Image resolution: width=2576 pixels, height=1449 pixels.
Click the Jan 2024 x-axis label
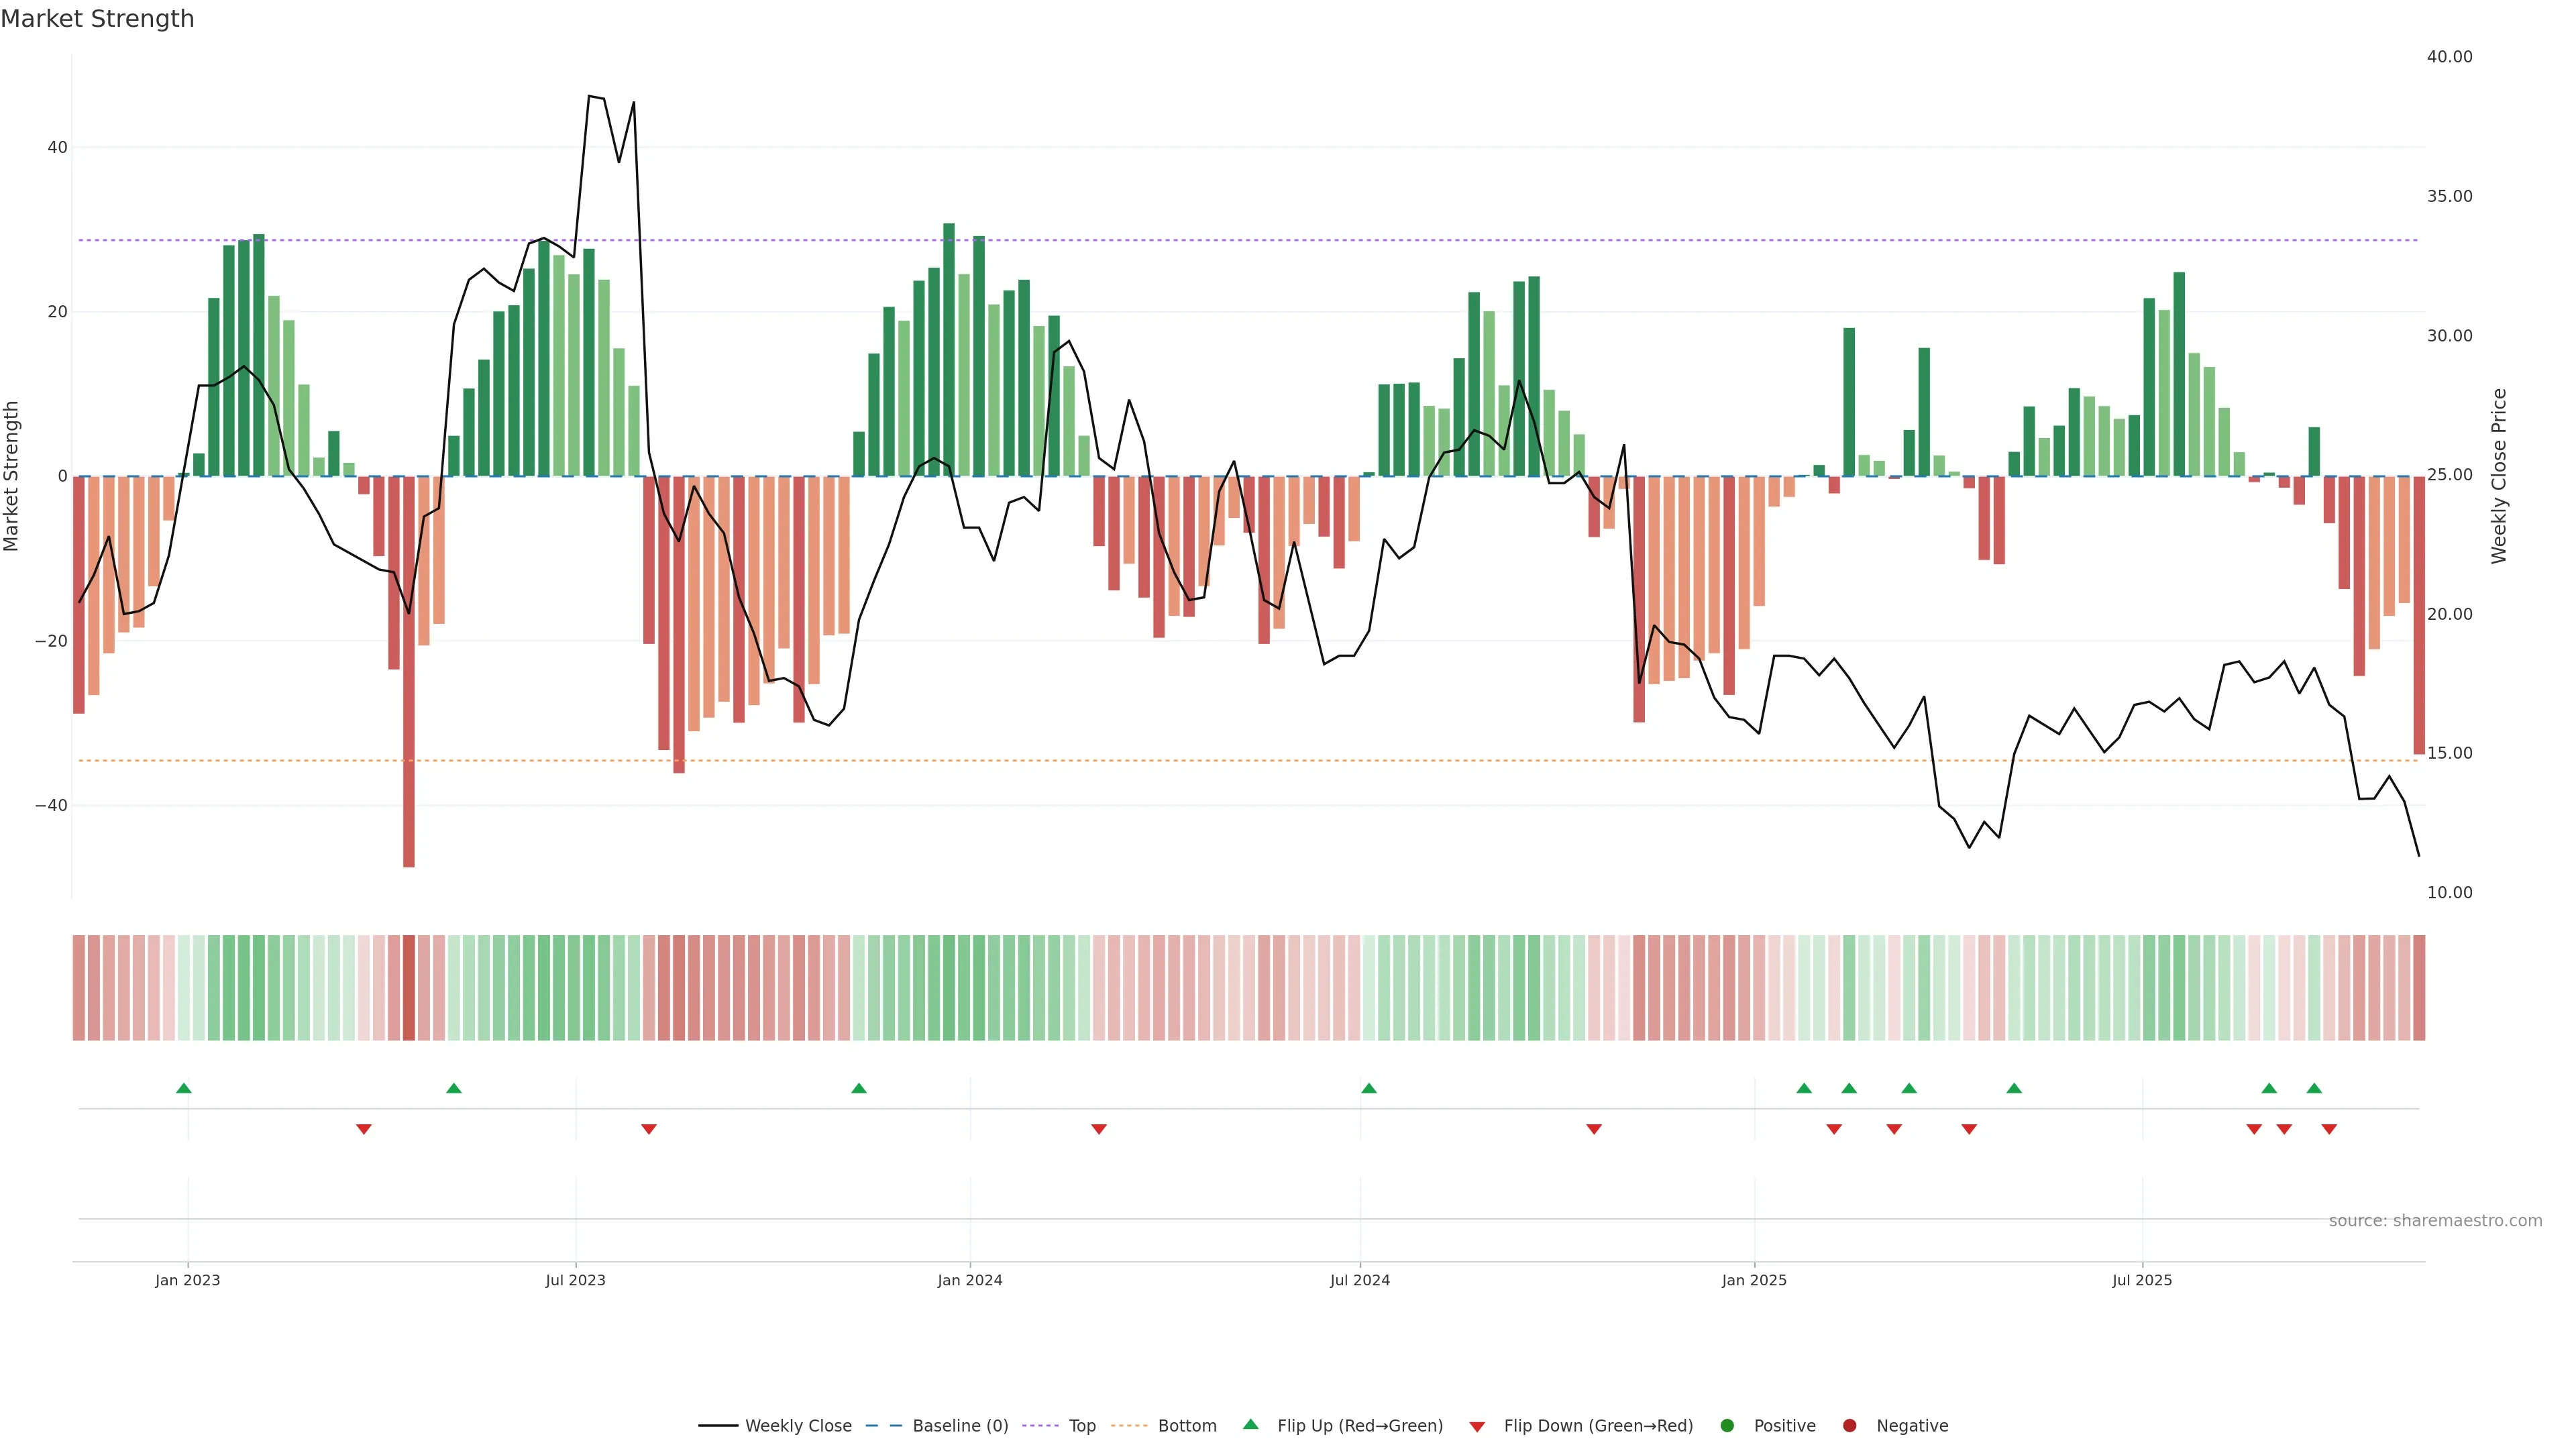[x=969, y=1280]
